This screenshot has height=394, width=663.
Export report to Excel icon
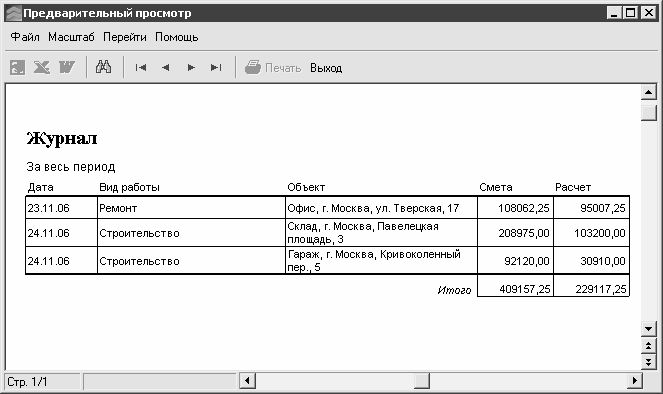tap(42, 68)
